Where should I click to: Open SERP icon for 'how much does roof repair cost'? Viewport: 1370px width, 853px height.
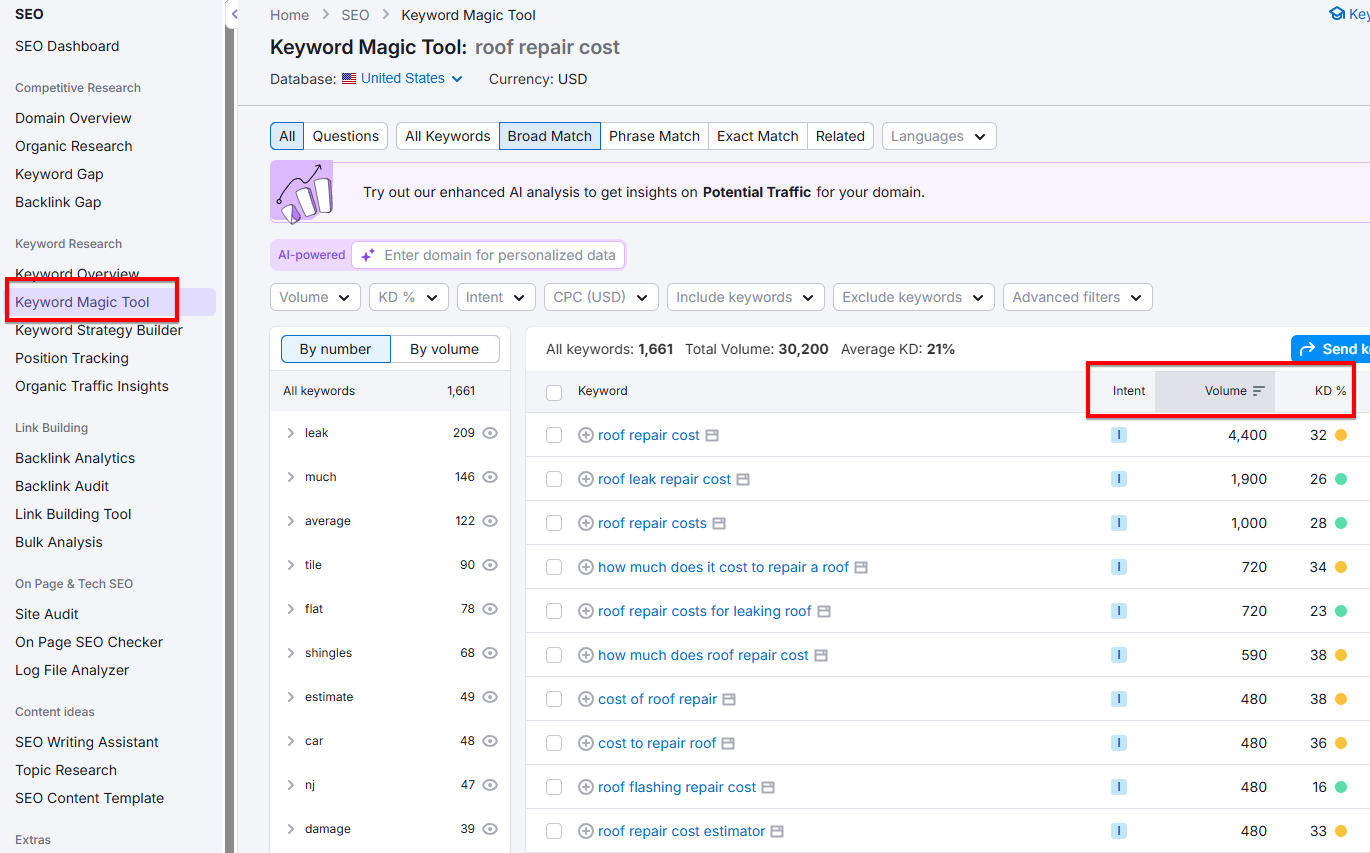click(821, 656)
